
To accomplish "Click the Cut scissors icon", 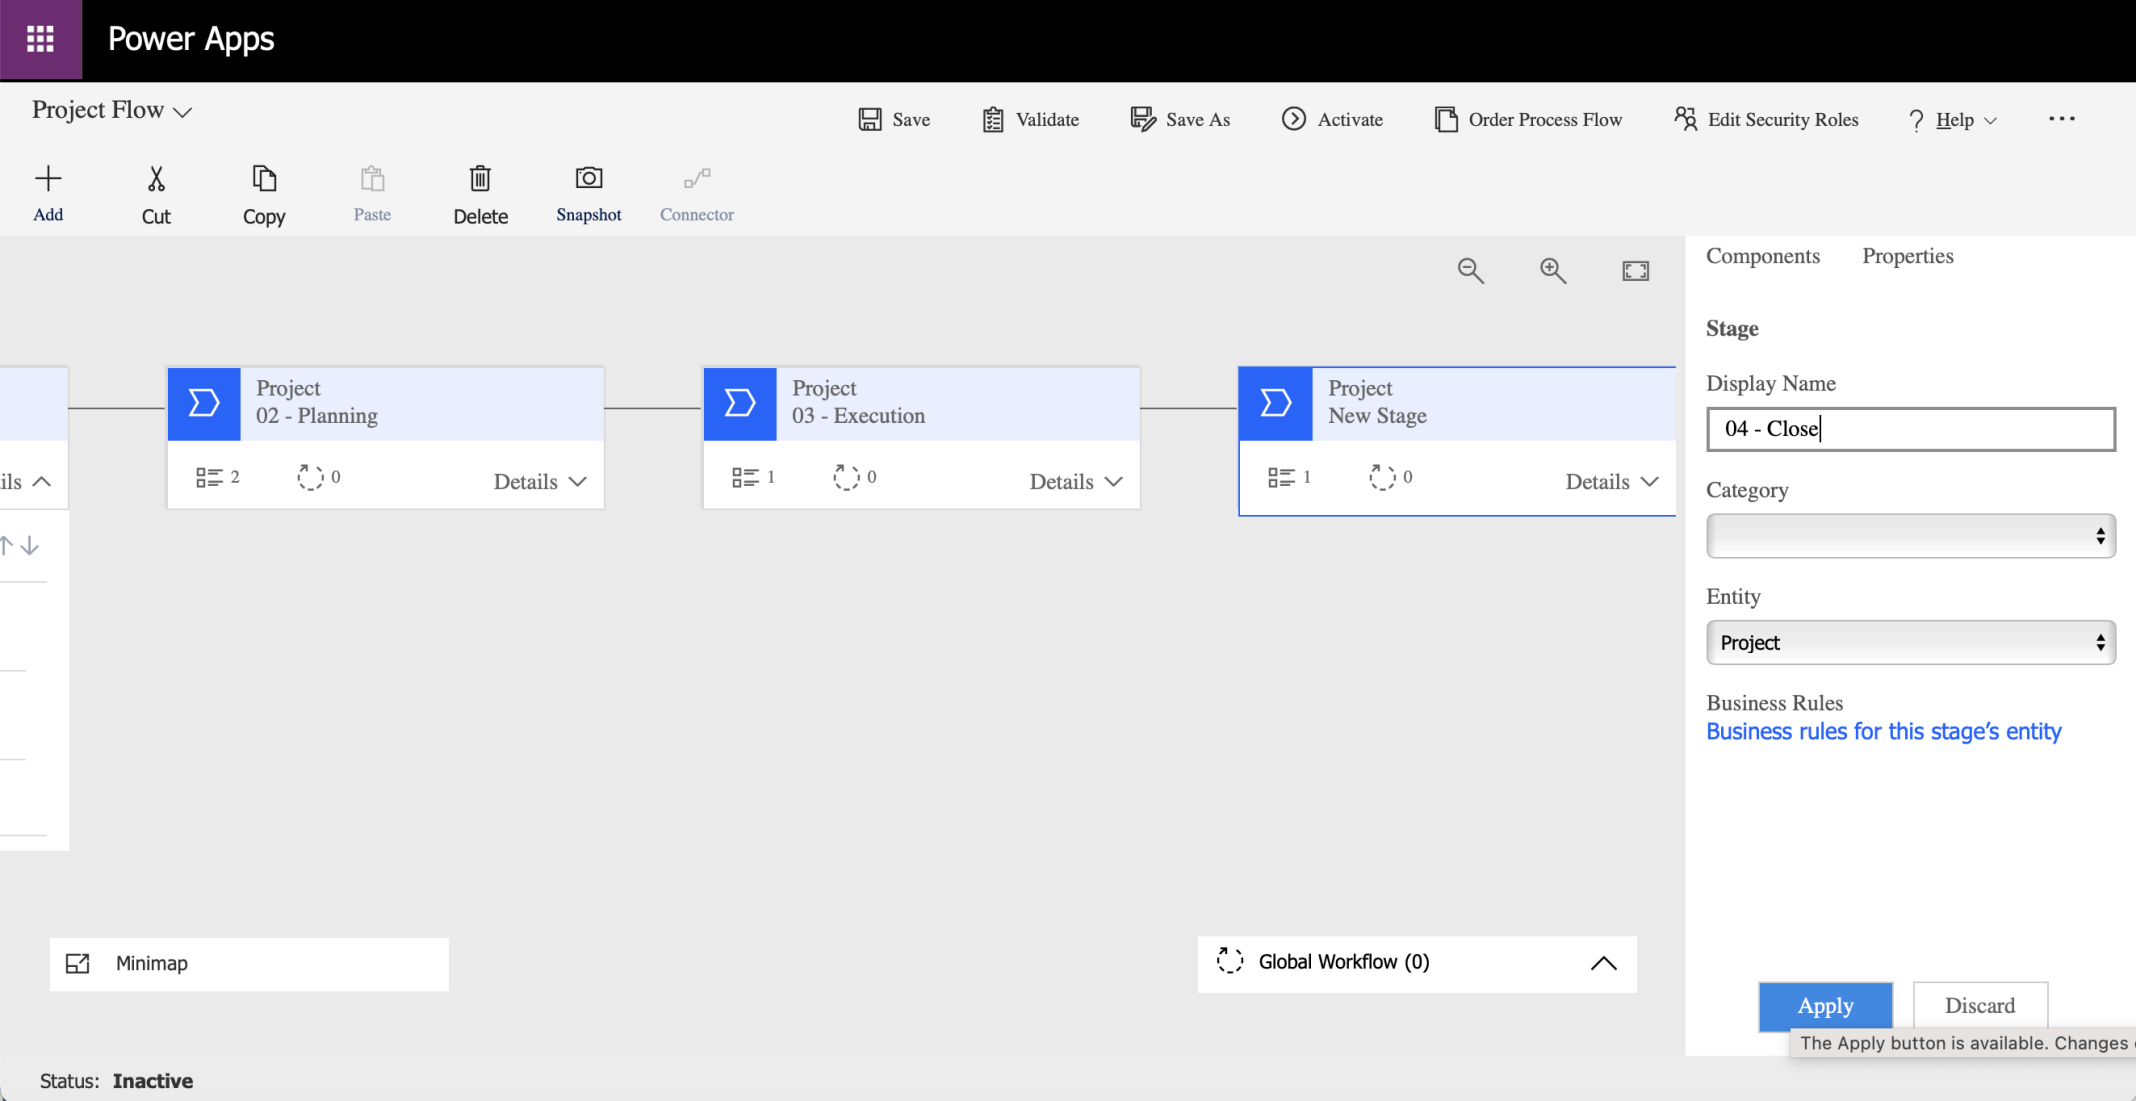I will (x=156, y=180).
